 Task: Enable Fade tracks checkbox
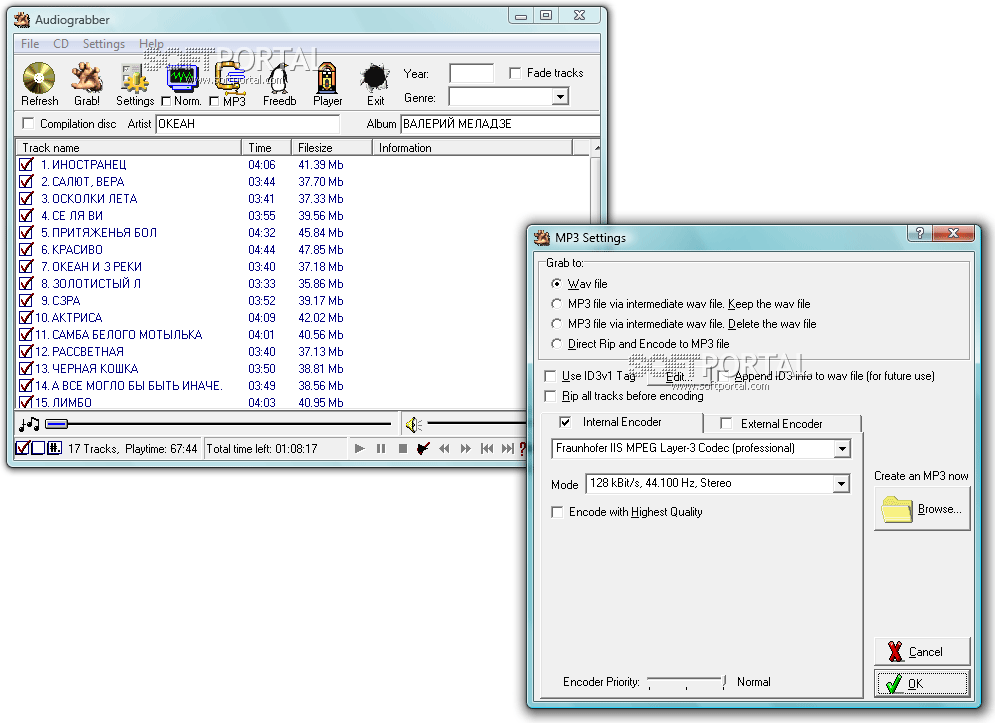pos(515,73)
